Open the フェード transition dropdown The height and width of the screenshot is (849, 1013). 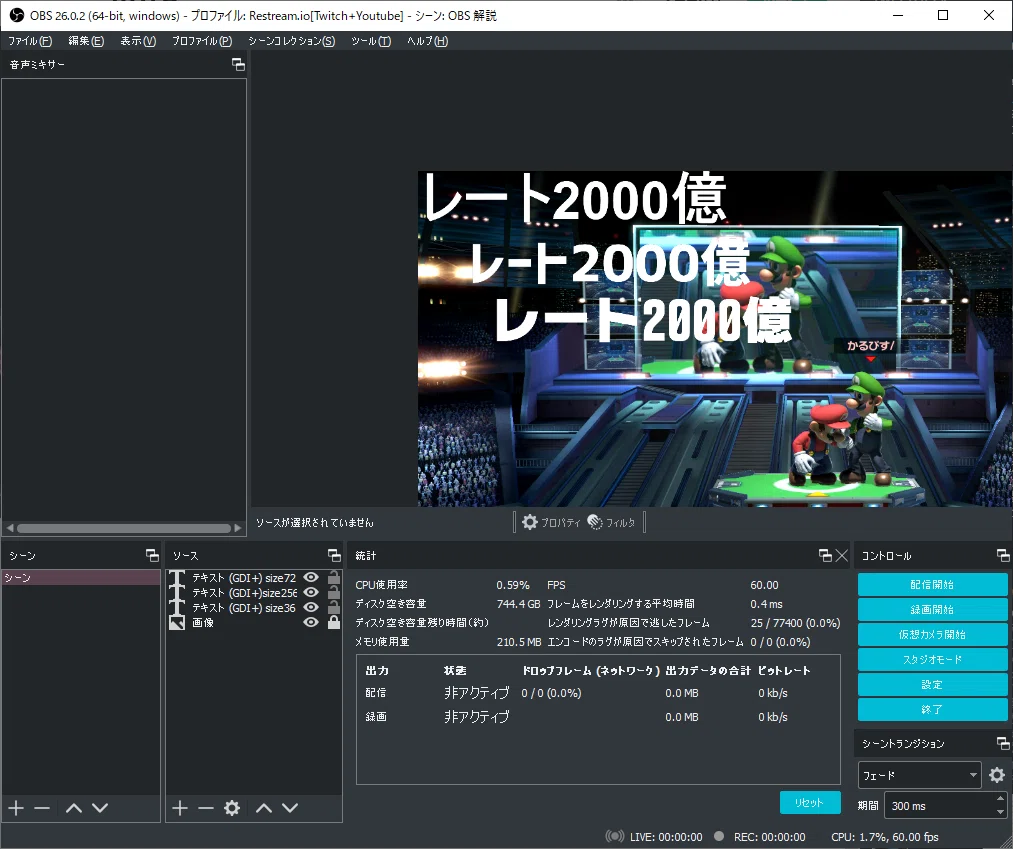click(x=919, y=775)
